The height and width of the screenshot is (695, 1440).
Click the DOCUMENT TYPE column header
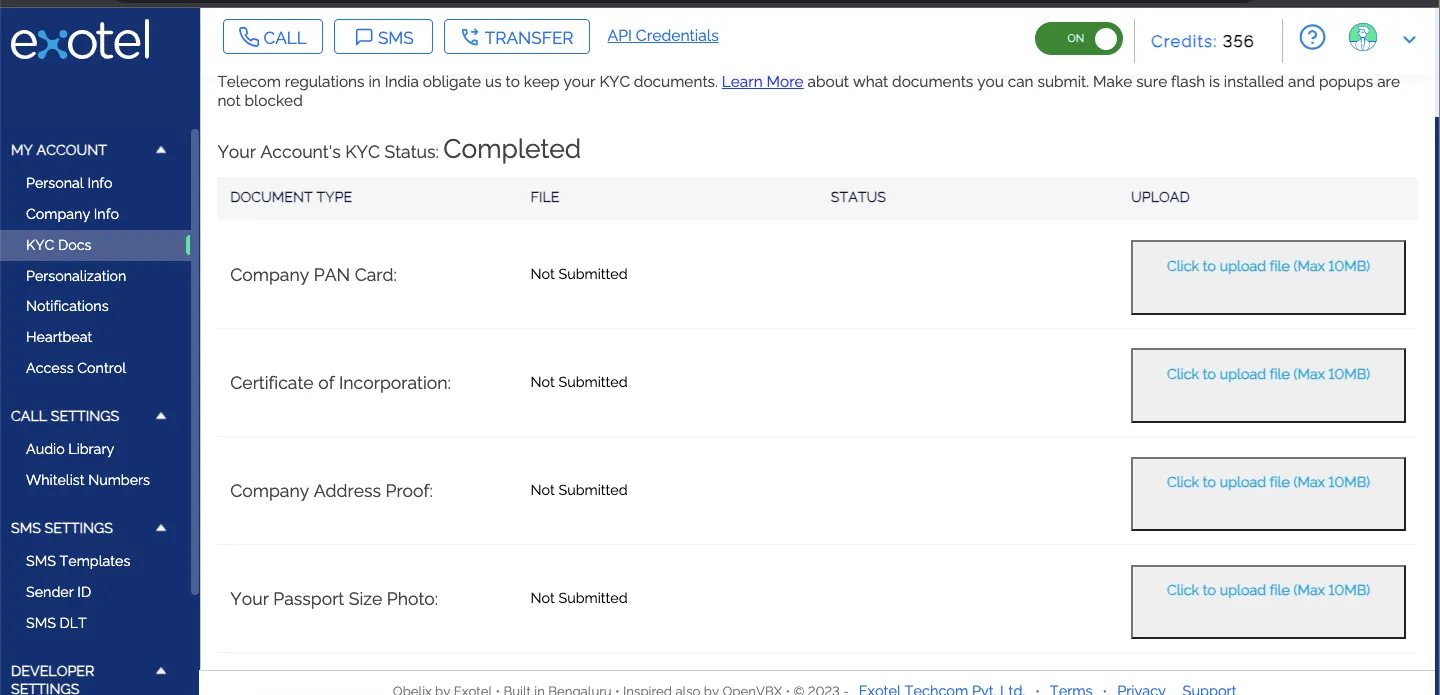pyautogui.click(x=291, y=197)
